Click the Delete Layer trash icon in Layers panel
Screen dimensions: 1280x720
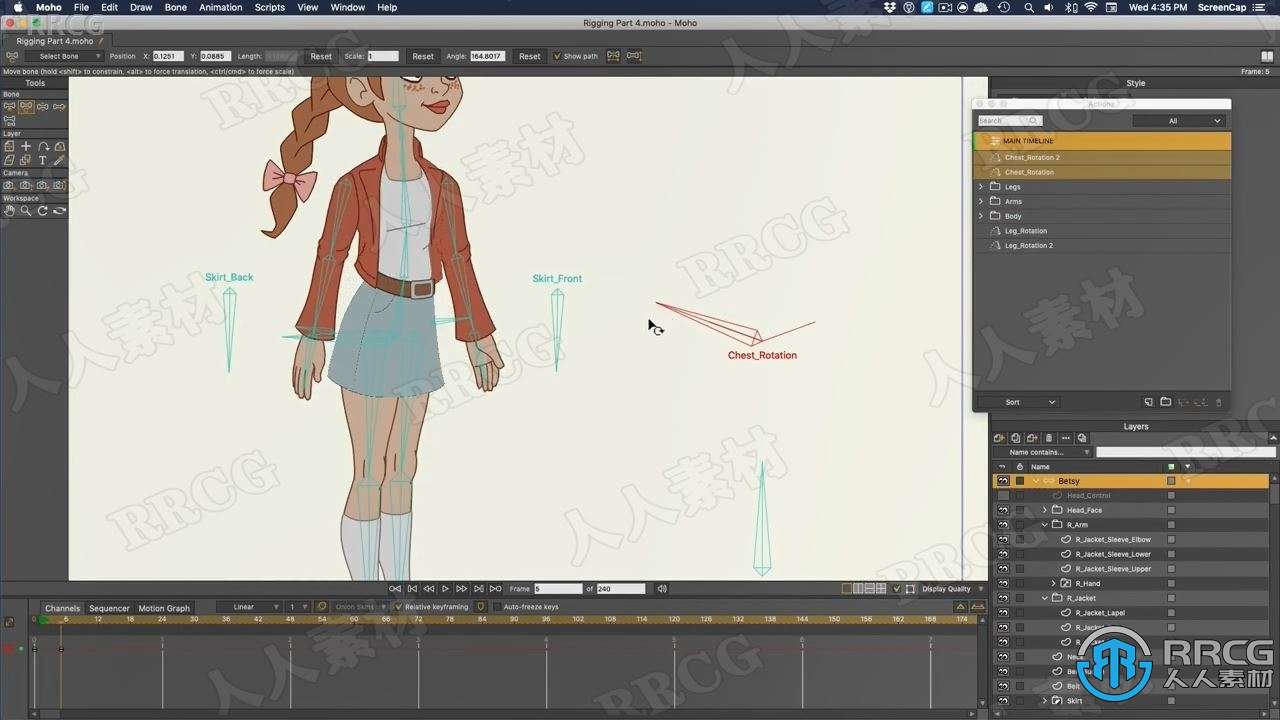pos(1048,438)
